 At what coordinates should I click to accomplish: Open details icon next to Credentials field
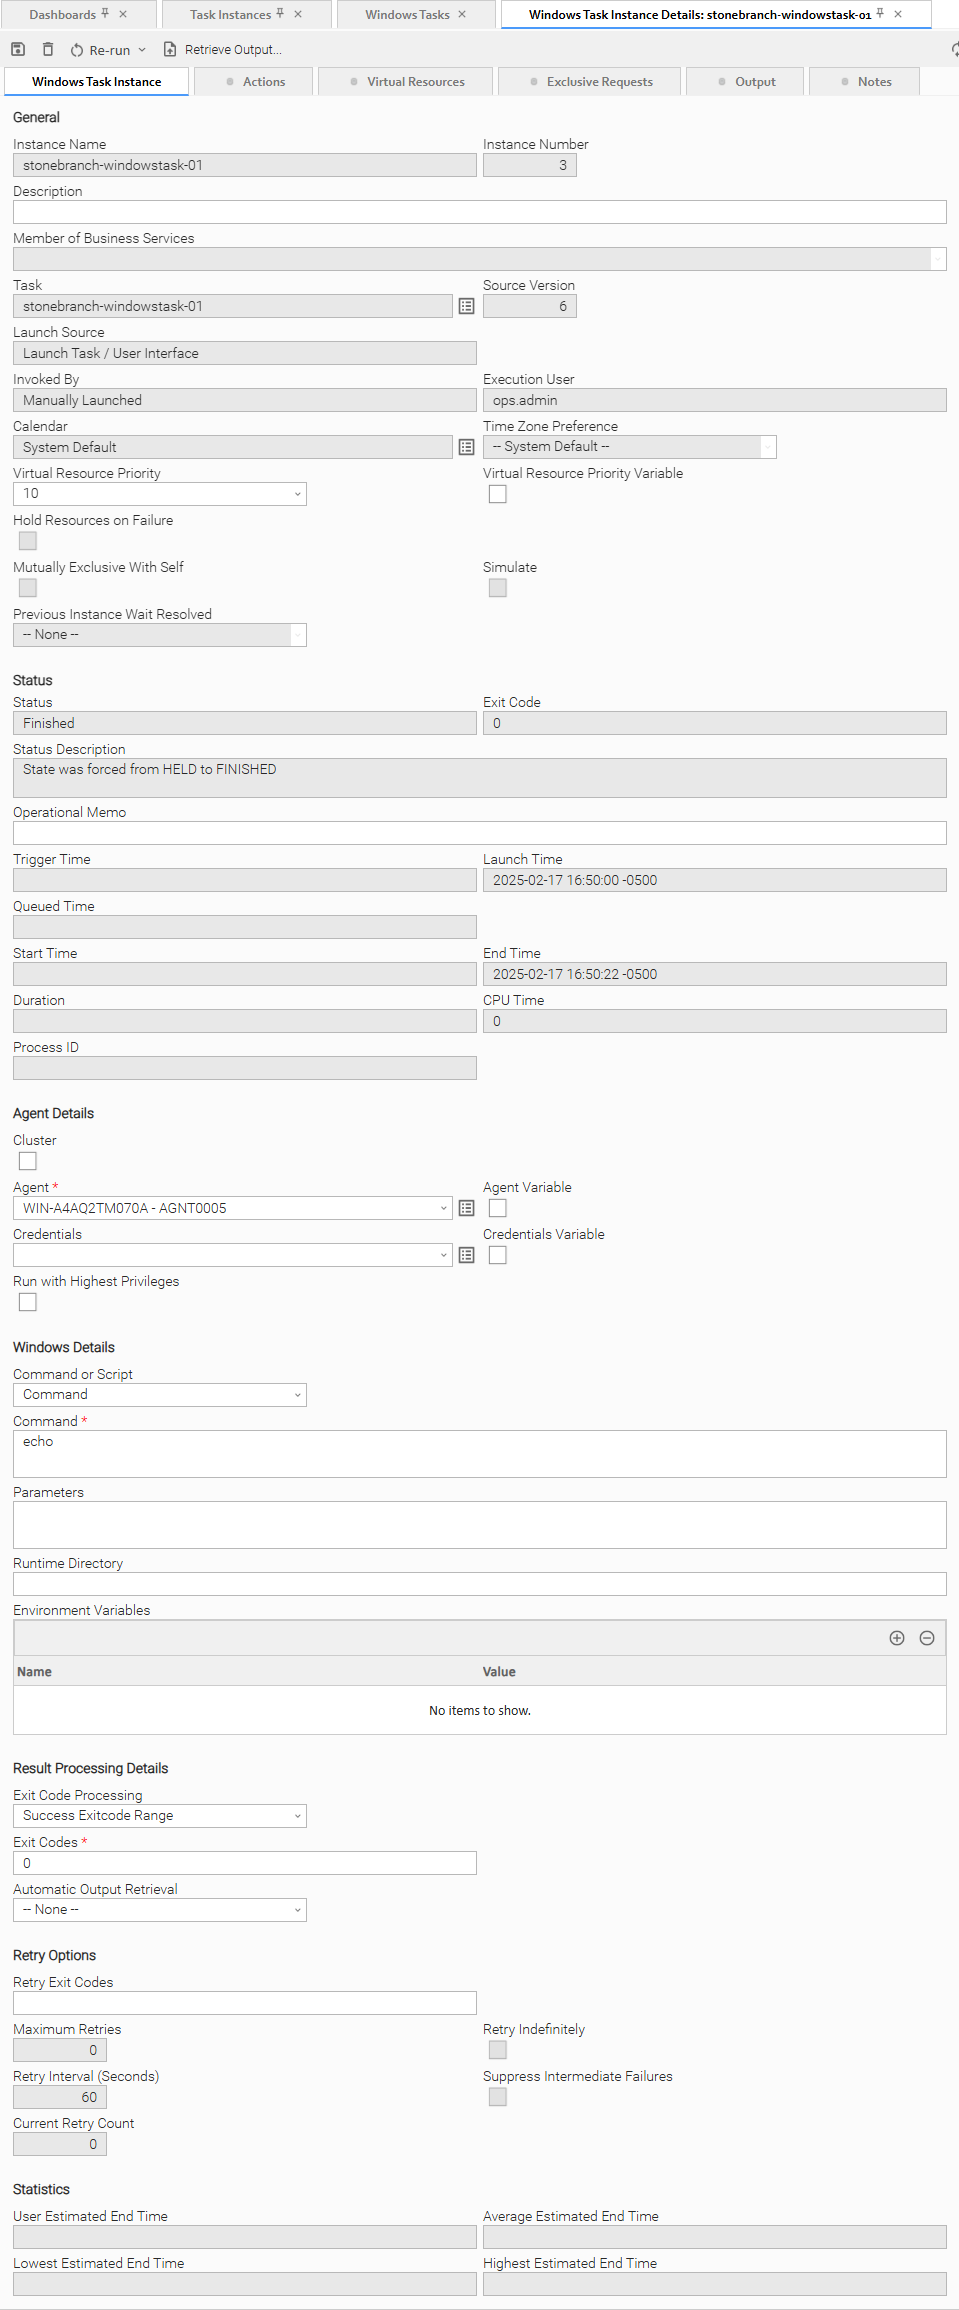coord(466,1255)
